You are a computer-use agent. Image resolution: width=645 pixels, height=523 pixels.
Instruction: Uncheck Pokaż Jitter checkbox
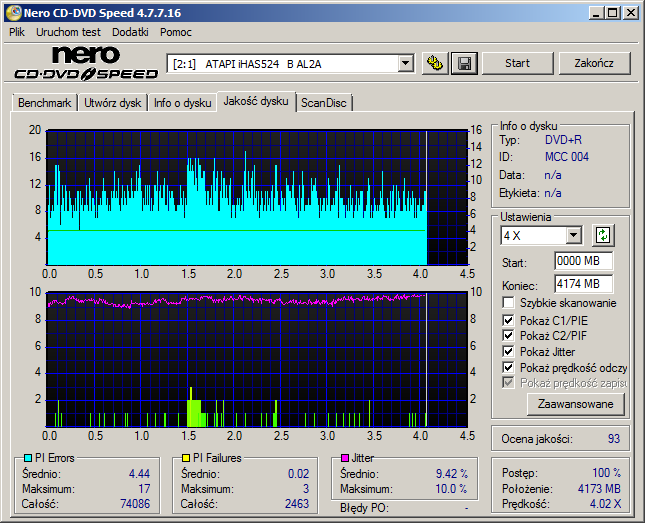tap(508, 351)
